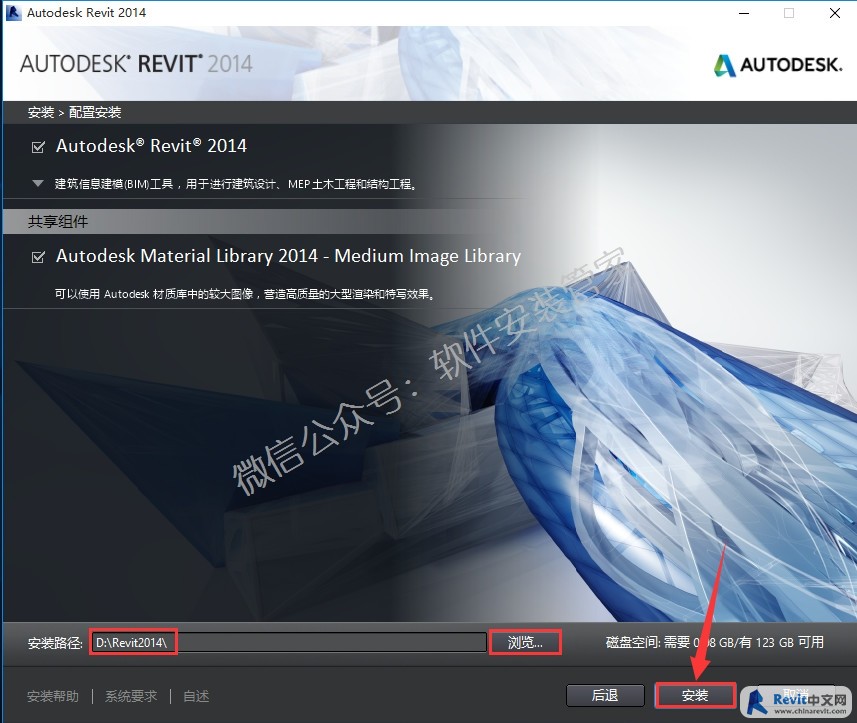Click the install path field D:\Revit2014\
The width and height of the screenshot is (857, 723).
[x=289, y=642]
